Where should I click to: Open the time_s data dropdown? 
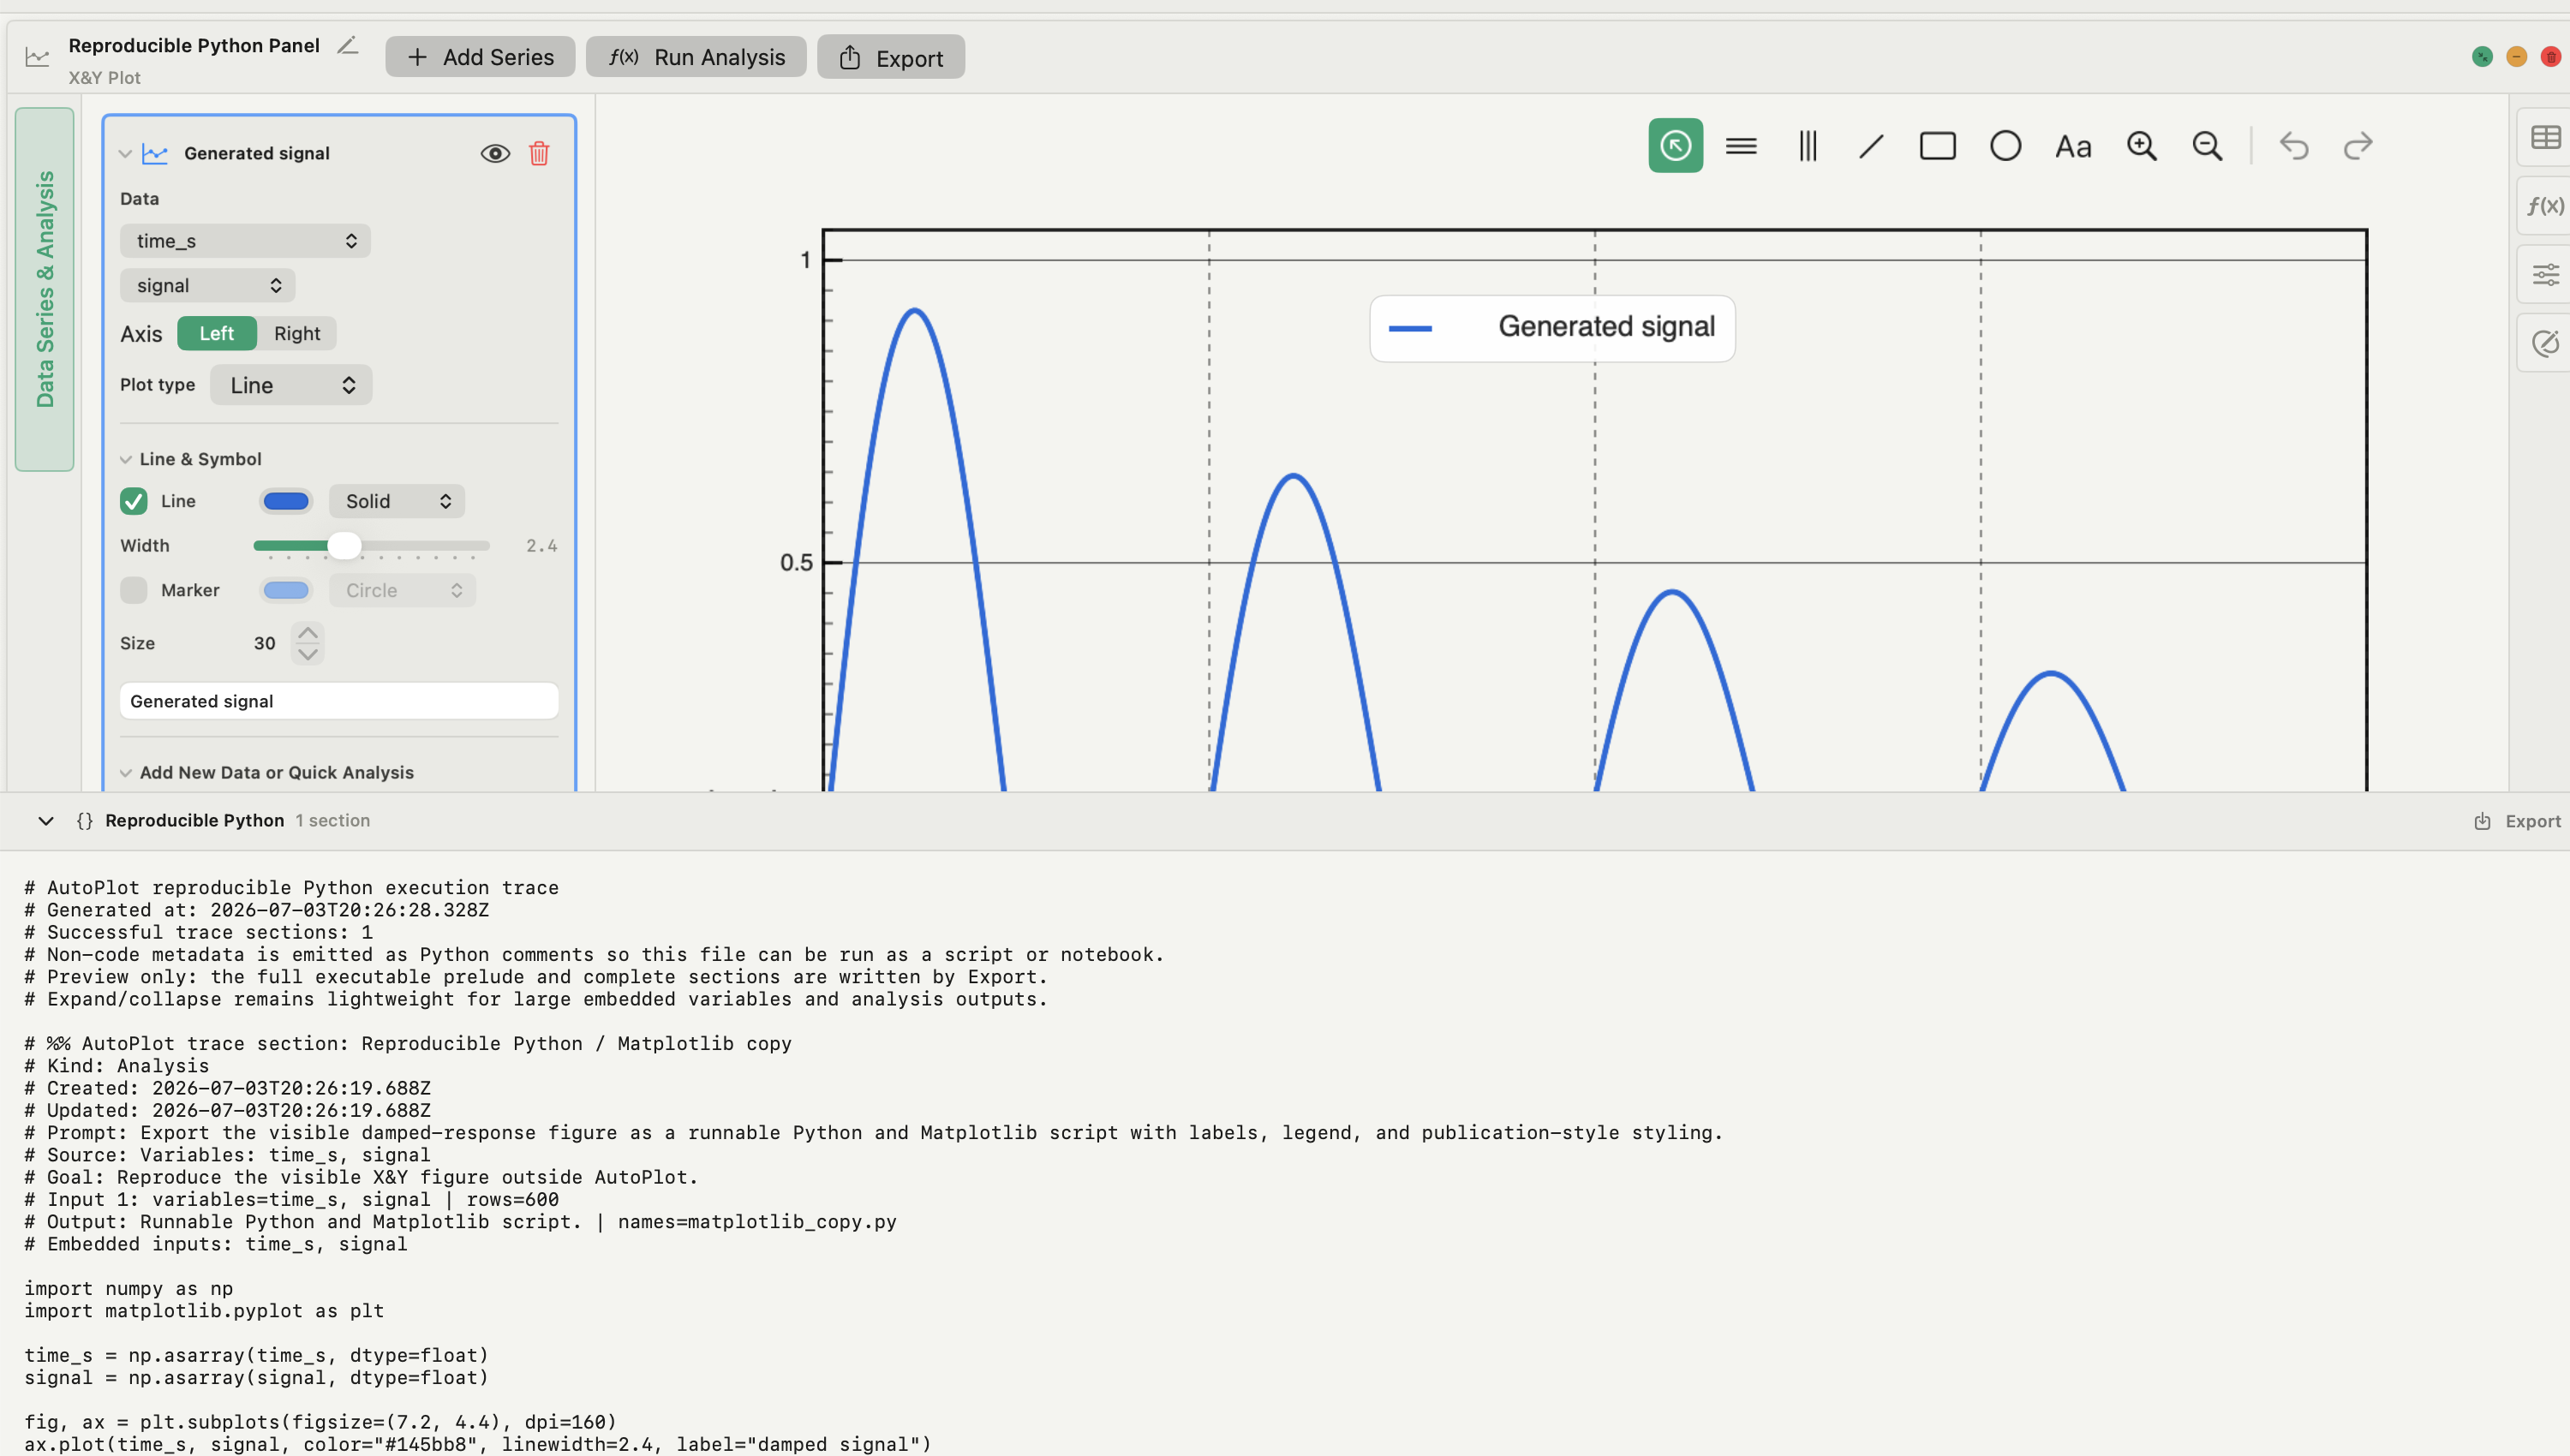coord(245,241)
